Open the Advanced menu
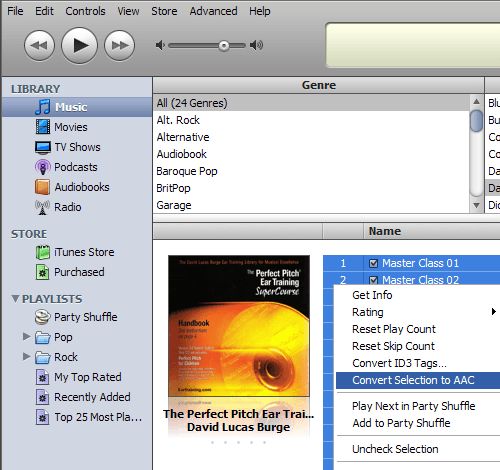500x470 pixels. point(214,11)
